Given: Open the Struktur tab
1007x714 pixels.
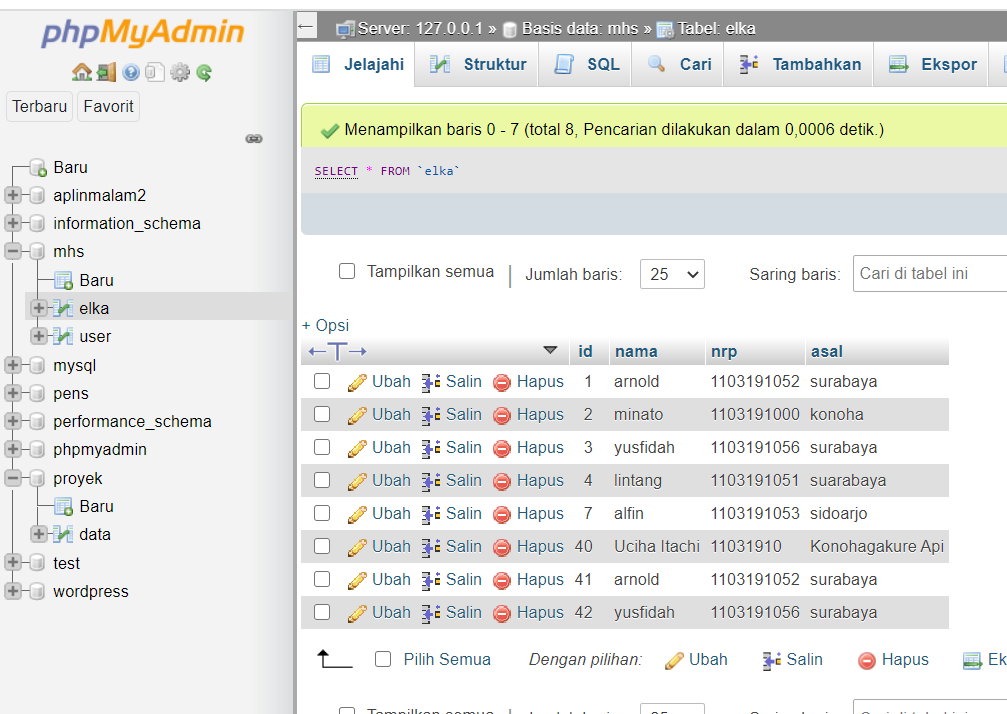Looking at the screenshot, I should [x=477, y=64].
